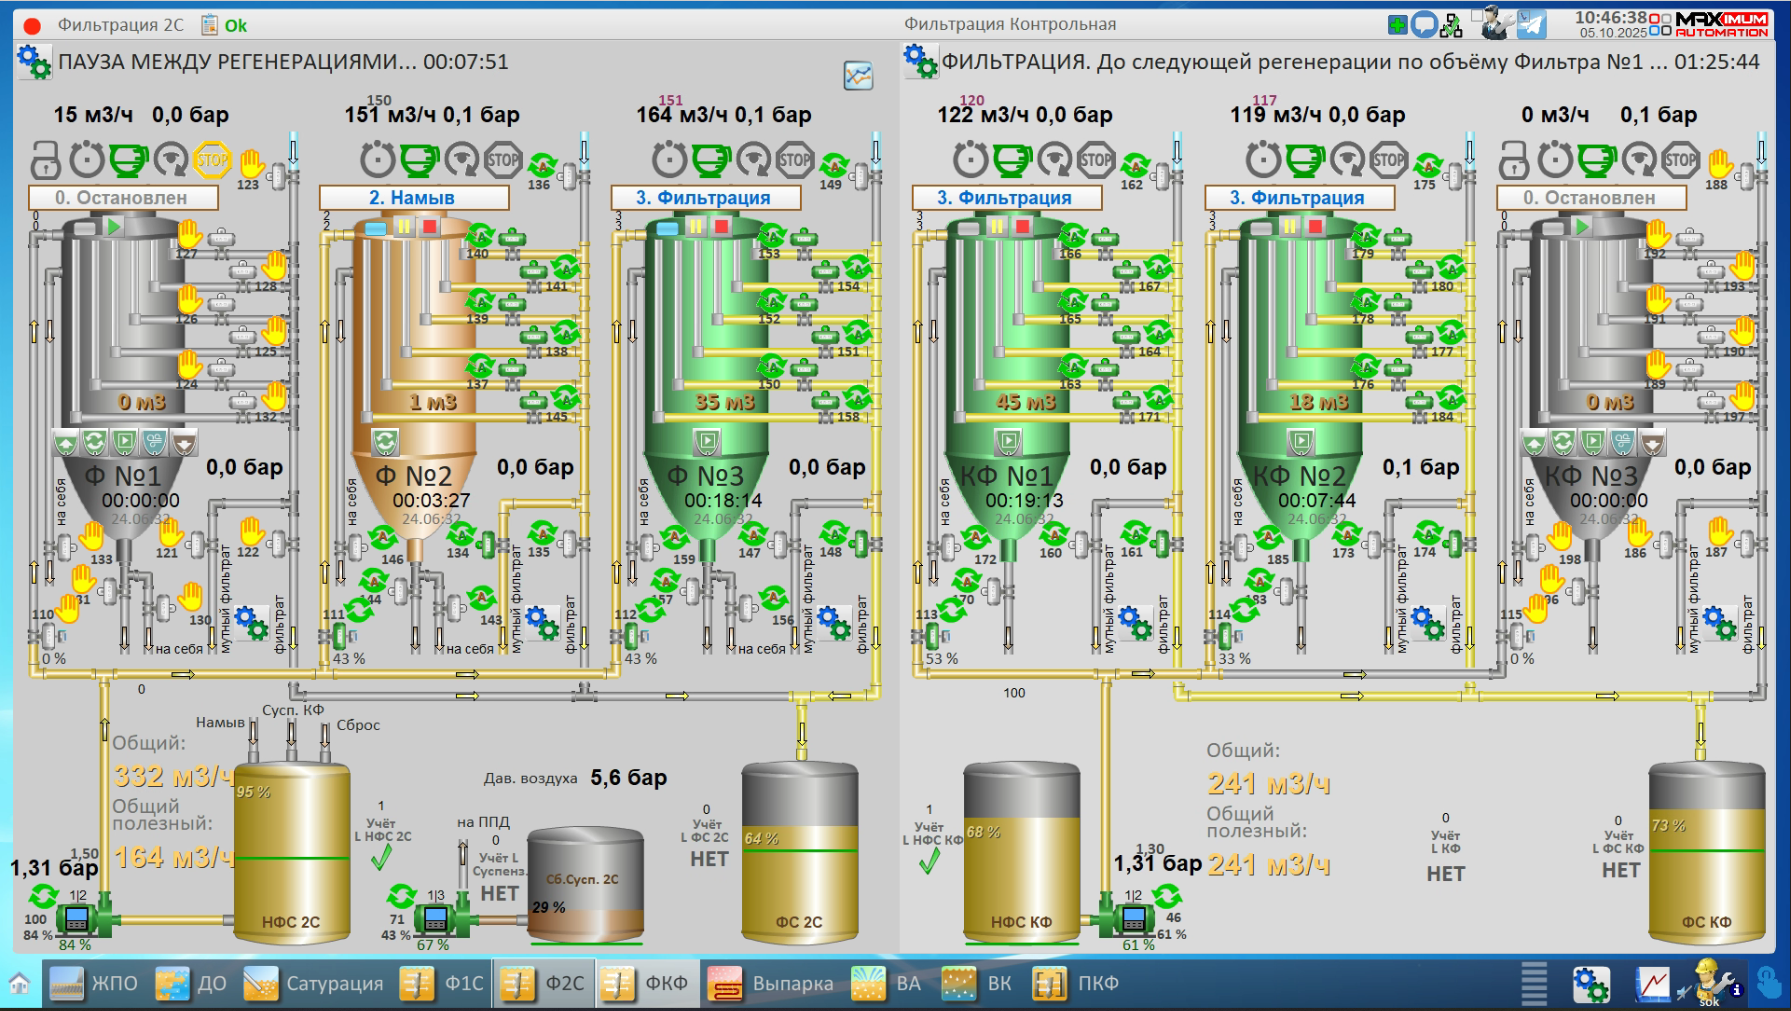
Task: Click the blue chat bubble icon in header
Action: point(1424,25)
